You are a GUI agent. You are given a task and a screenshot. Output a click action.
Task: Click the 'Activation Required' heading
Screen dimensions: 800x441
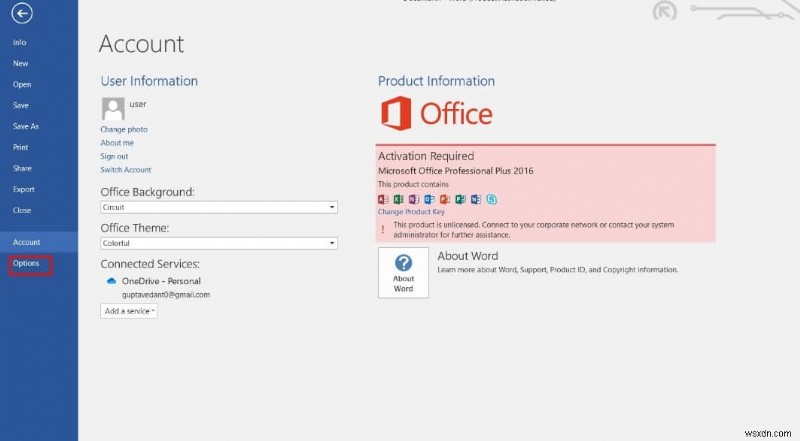[426, 156]
